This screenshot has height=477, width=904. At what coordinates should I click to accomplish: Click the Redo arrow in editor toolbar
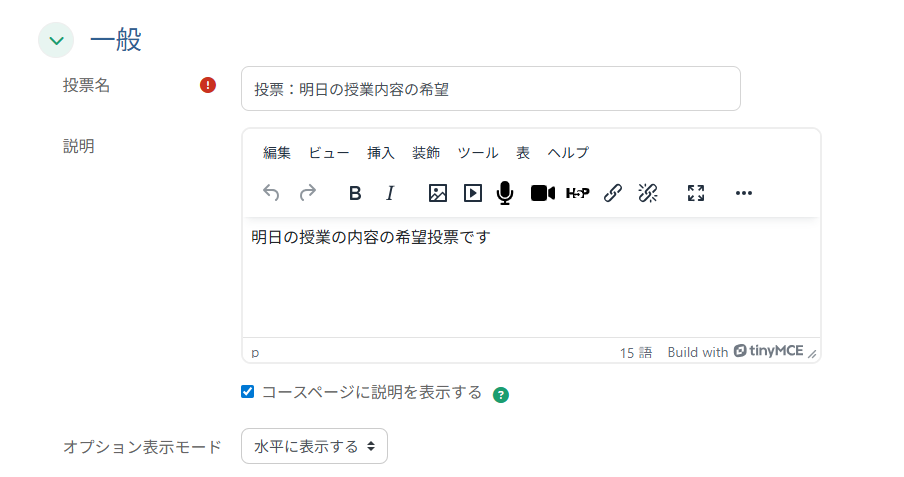point(308,193)
